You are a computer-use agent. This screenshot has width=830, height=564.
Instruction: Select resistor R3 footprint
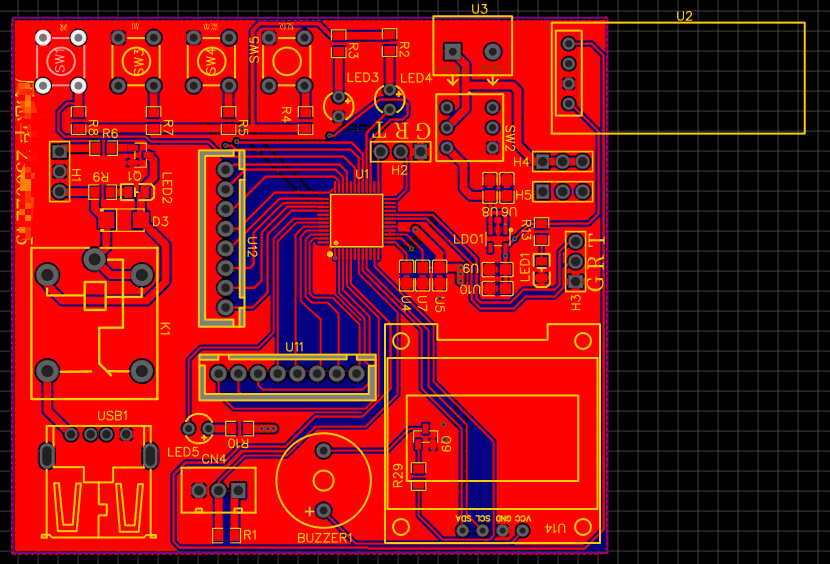coord(339,43)
